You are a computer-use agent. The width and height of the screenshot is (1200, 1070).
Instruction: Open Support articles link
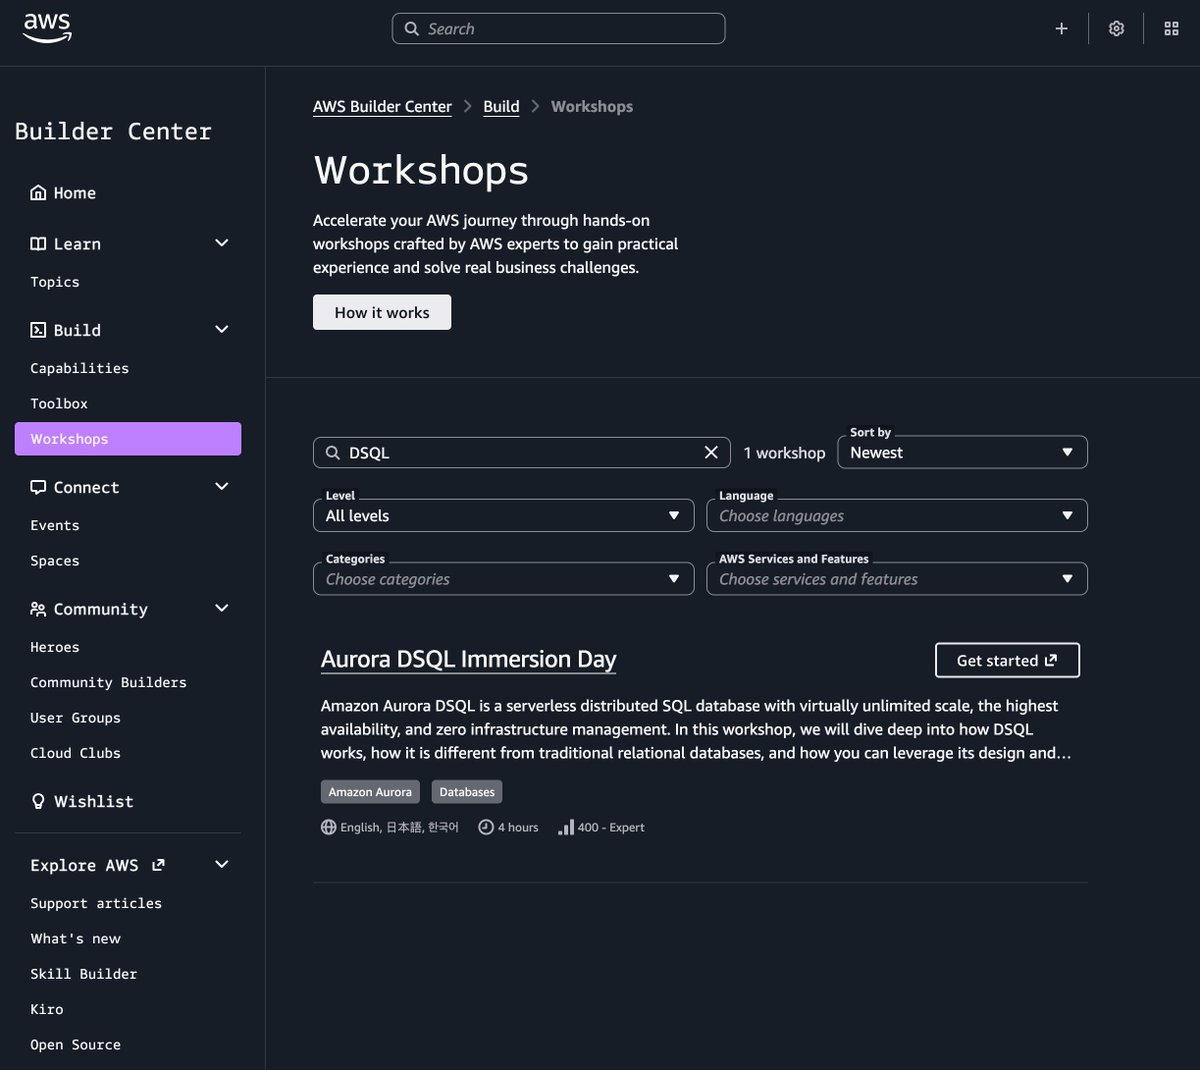click(96, 903)
